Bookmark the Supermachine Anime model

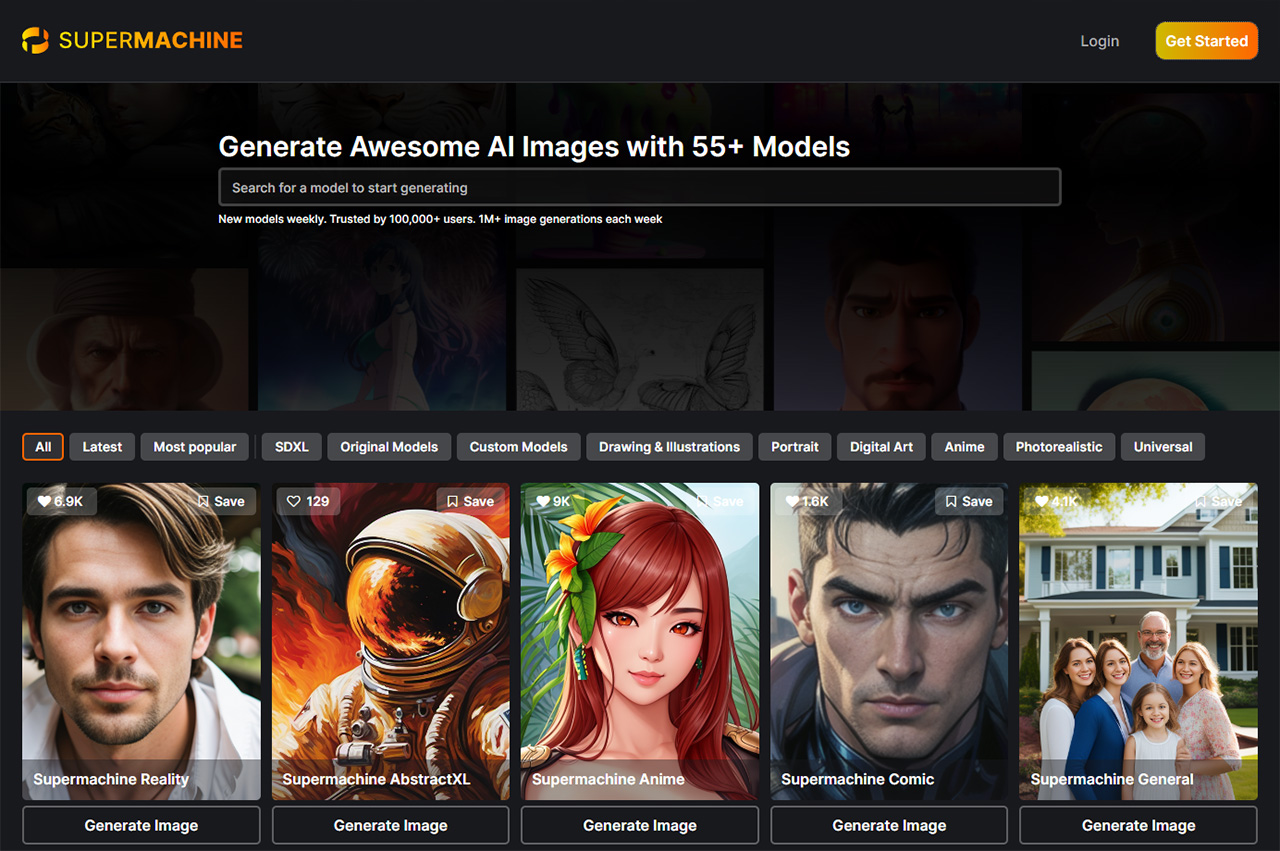click(x=719, y=501)
